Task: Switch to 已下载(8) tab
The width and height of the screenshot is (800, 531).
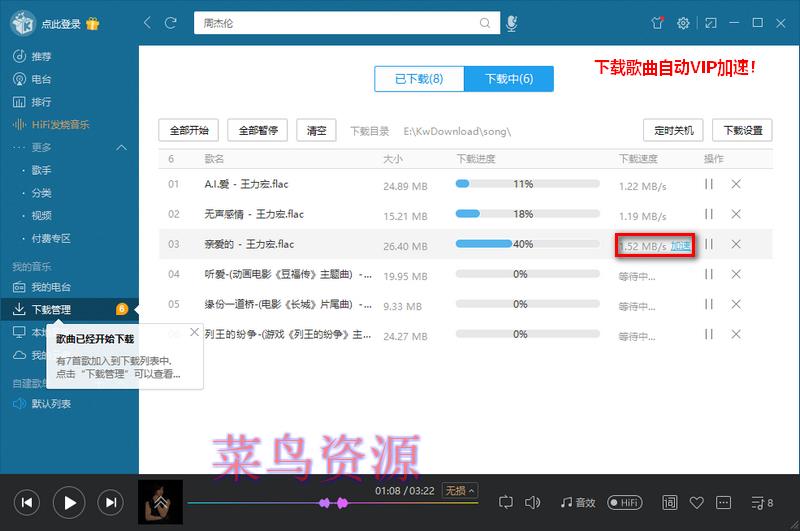Action: tap(419, 79)
